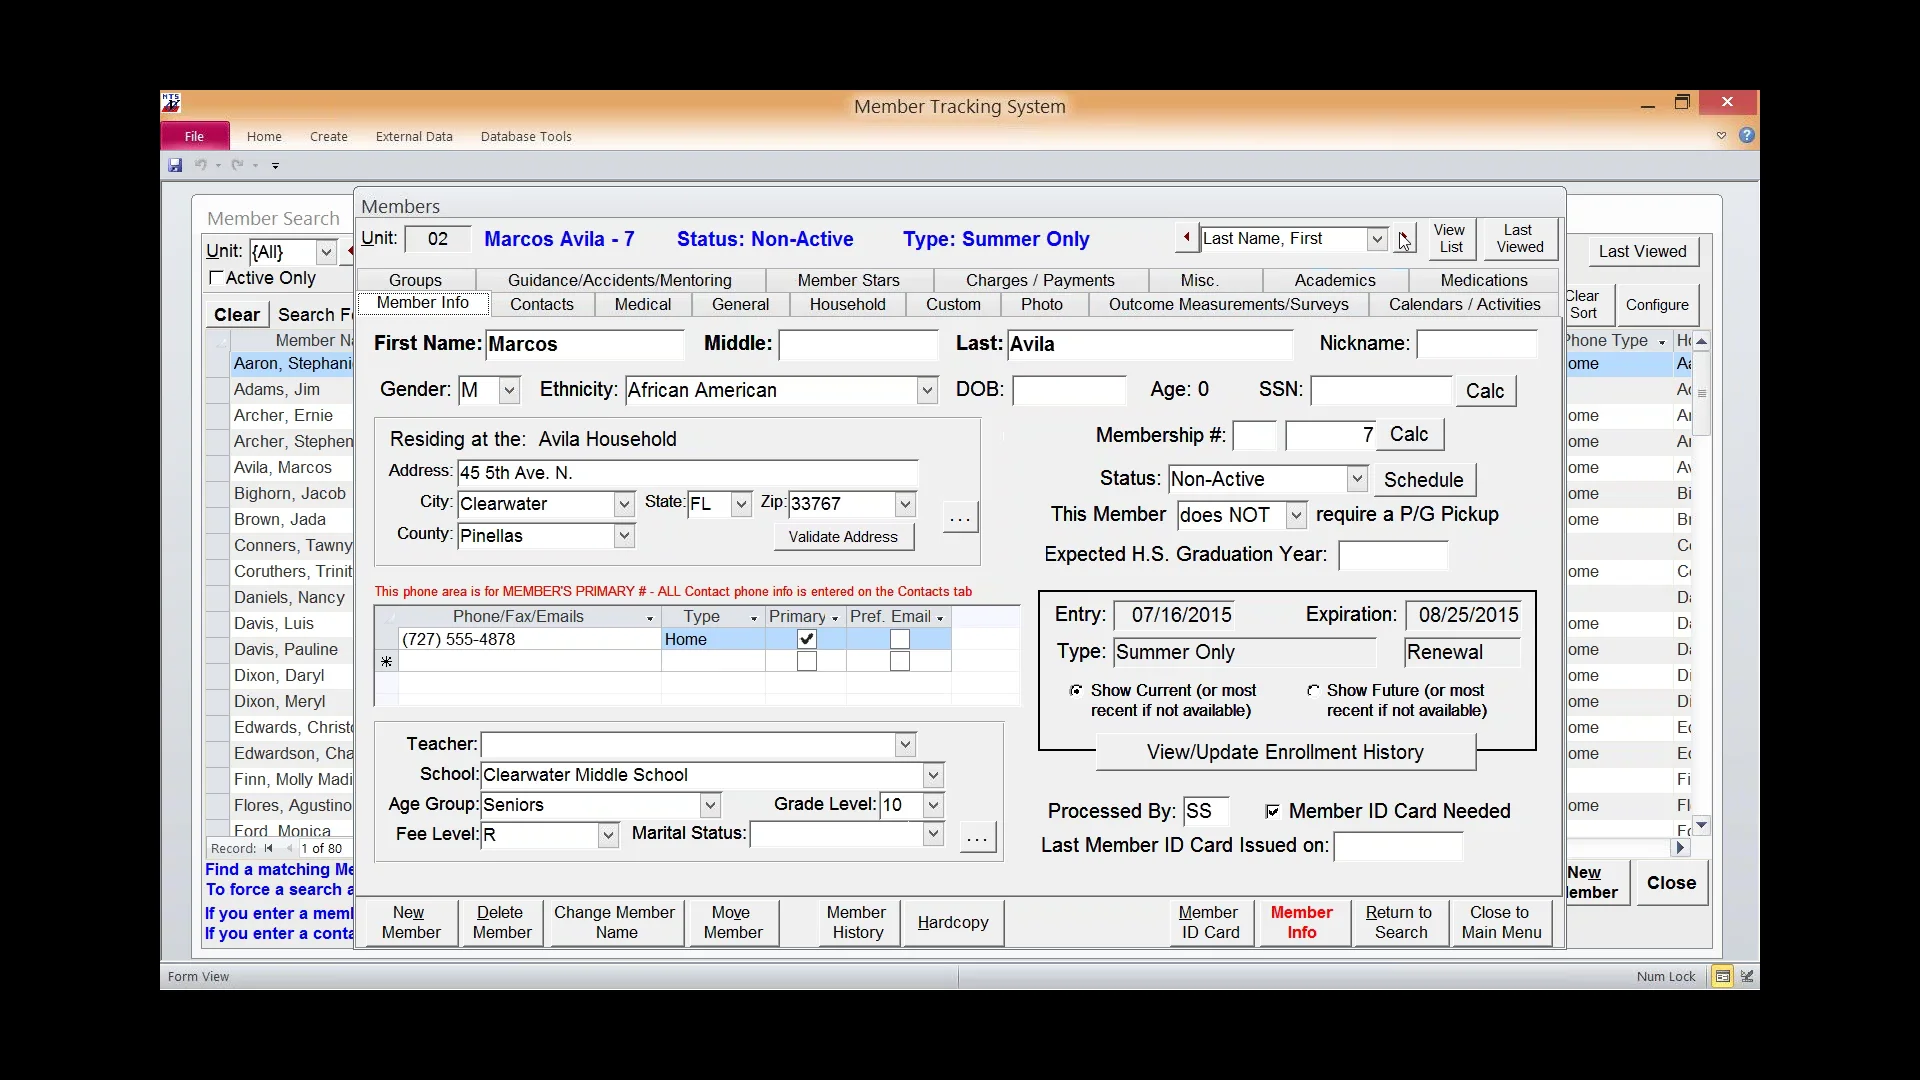Click the Nickname input field
Screen dimensions: 1920x1080
1476,344
